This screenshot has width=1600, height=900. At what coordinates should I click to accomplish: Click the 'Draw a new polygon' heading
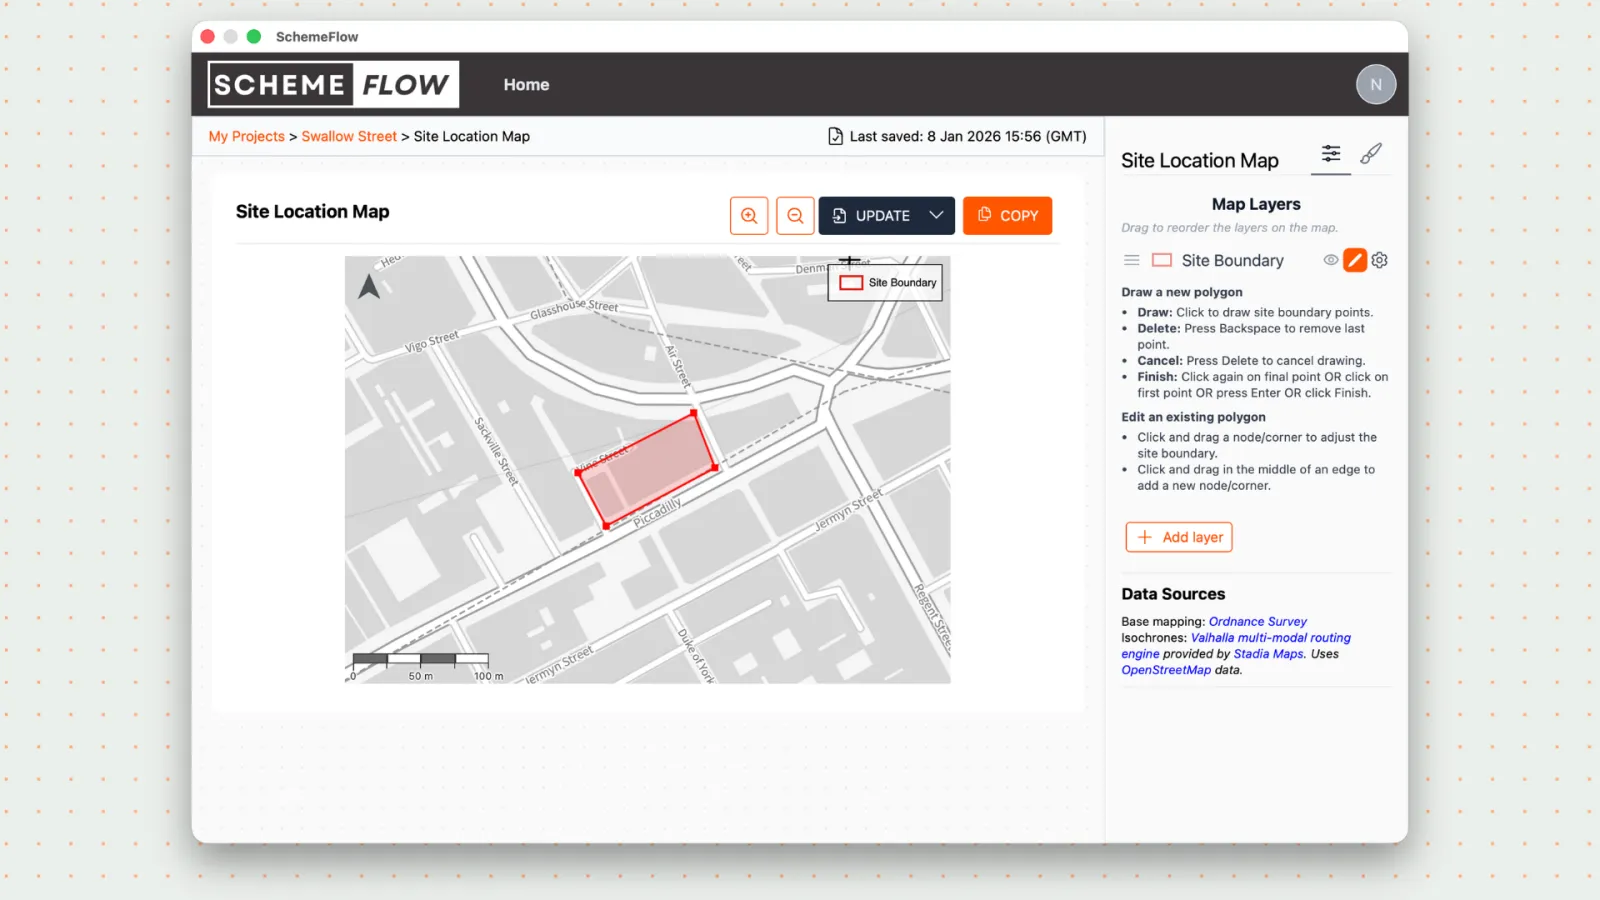click(x=1182, y=292)
